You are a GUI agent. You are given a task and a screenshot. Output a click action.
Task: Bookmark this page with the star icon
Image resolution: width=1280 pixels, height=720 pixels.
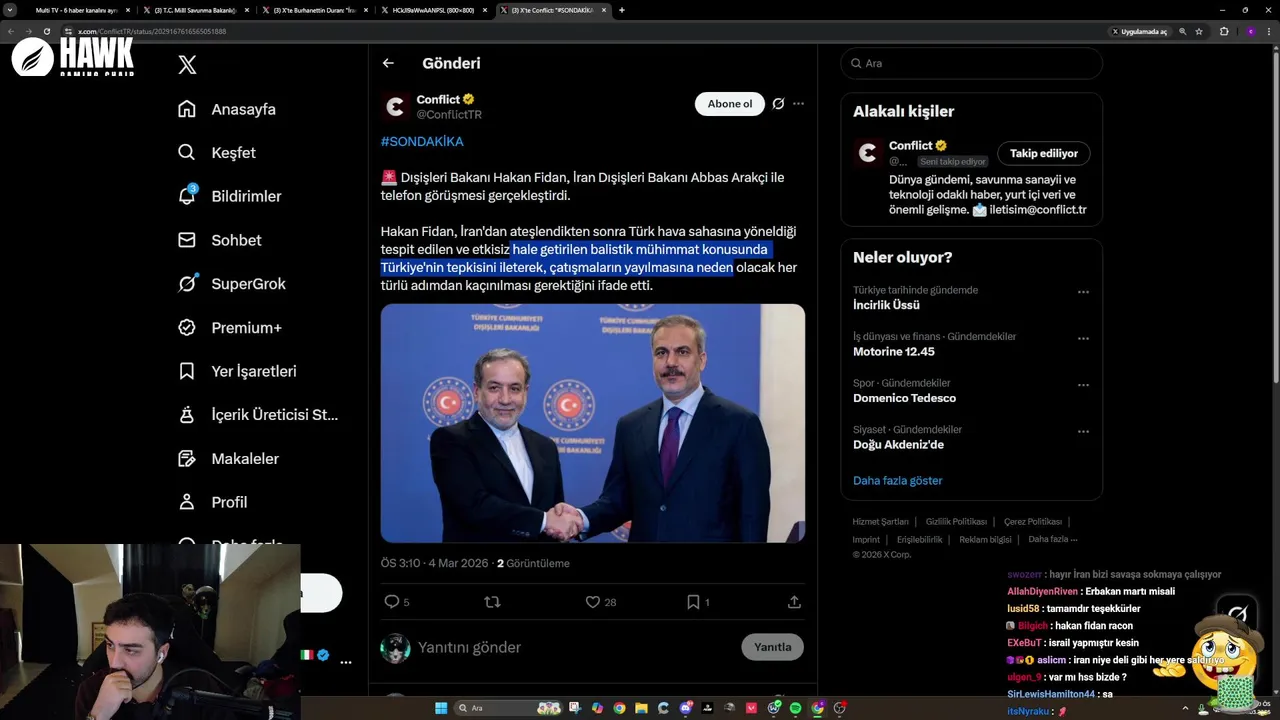(x=1199, y=32)
